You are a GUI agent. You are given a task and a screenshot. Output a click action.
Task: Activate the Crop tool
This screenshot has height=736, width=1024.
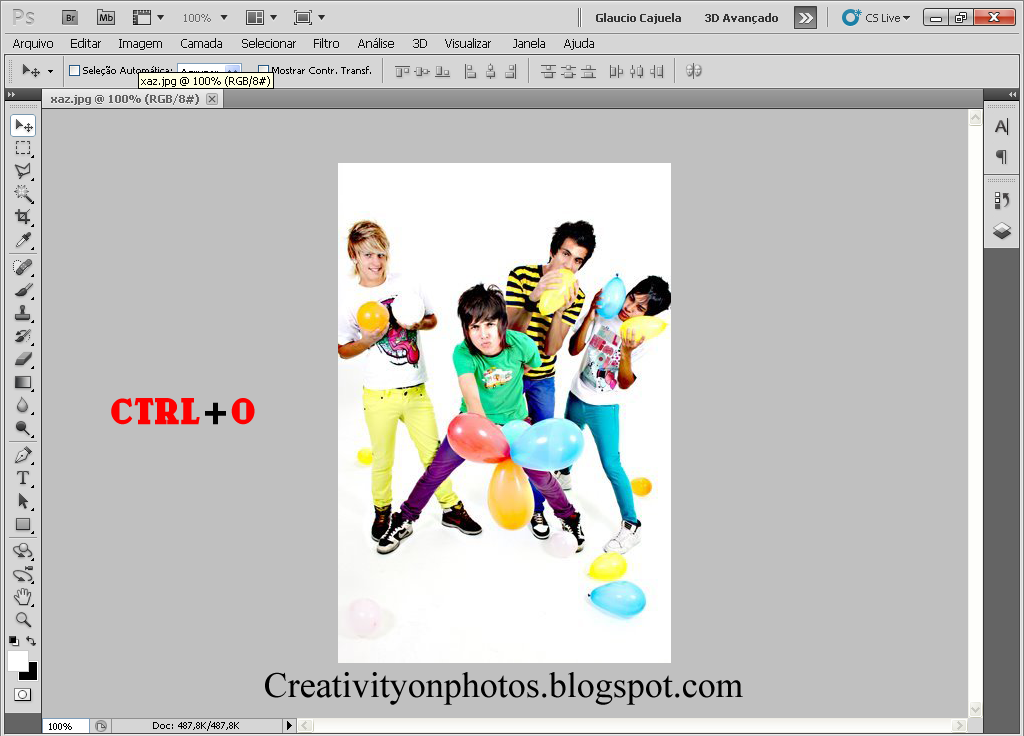pyautogui.click(x=23, y=217)
